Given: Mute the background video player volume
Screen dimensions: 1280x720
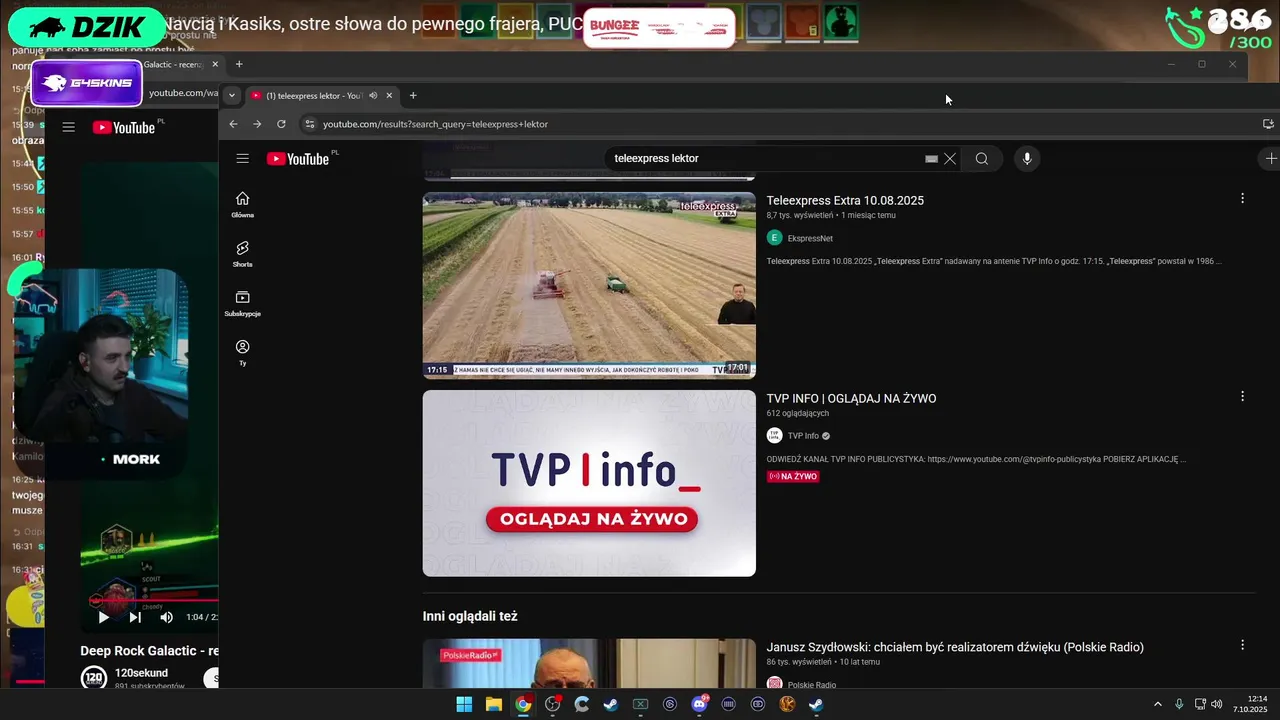Looking at the screenshot, I should 166,617.
